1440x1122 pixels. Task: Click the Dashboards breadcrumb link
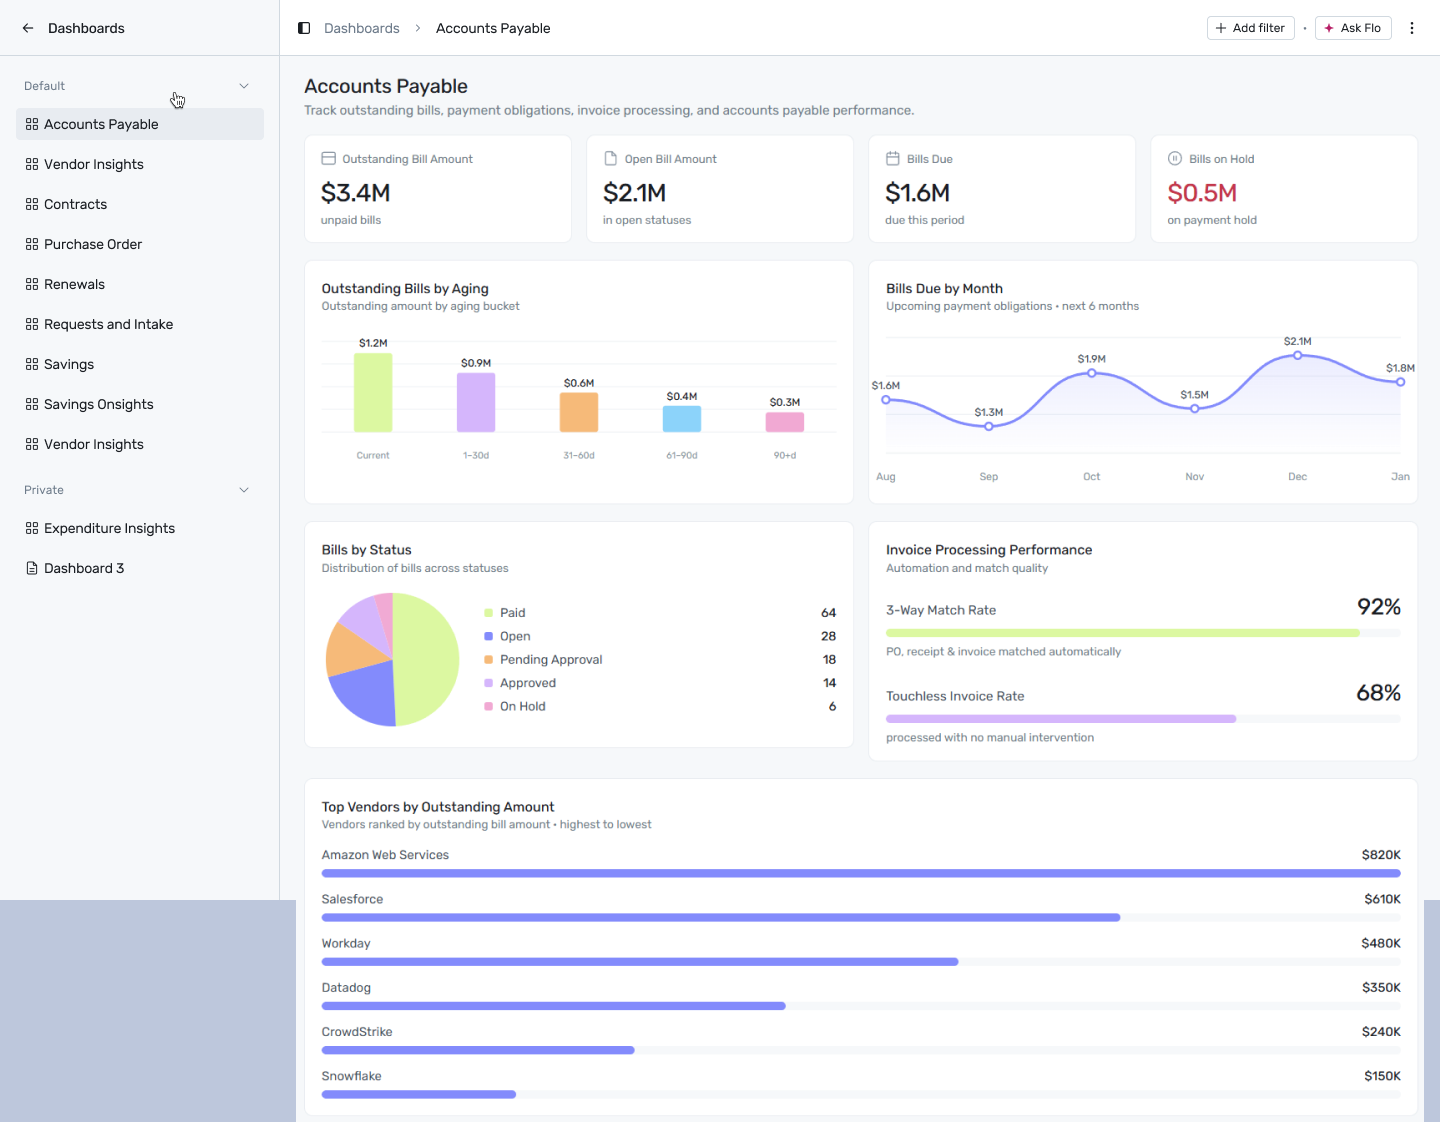[362, 28]
